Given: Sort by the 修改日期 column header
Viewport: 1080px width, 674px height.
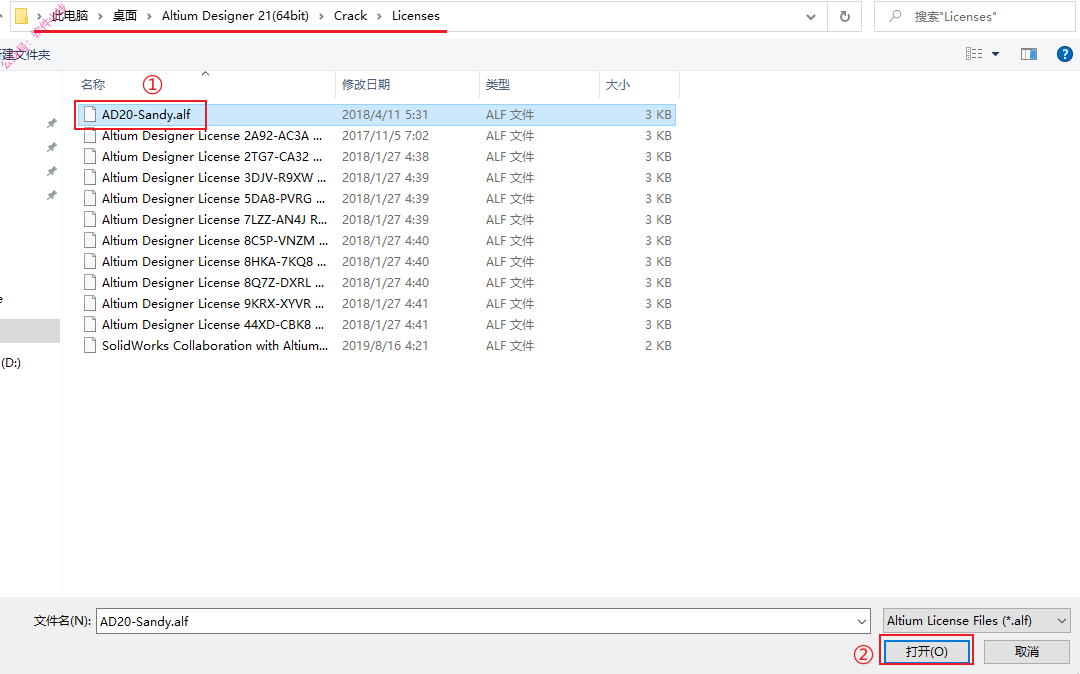Looking at the screenshot, I should (x=366, y=85).
